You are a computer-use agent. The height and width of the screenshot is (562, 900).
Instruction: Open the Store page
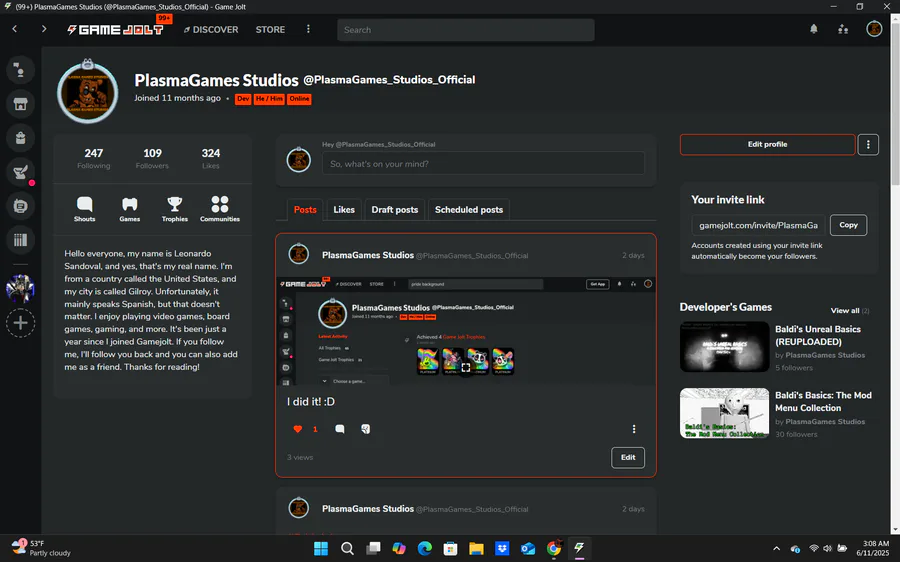point(270,29)
